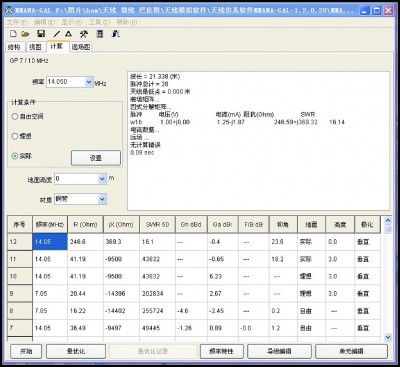Select the 计算 calculate tab
Image resolution: width=400 pixels, height=367 pixels.
click(x=57, y=46)
